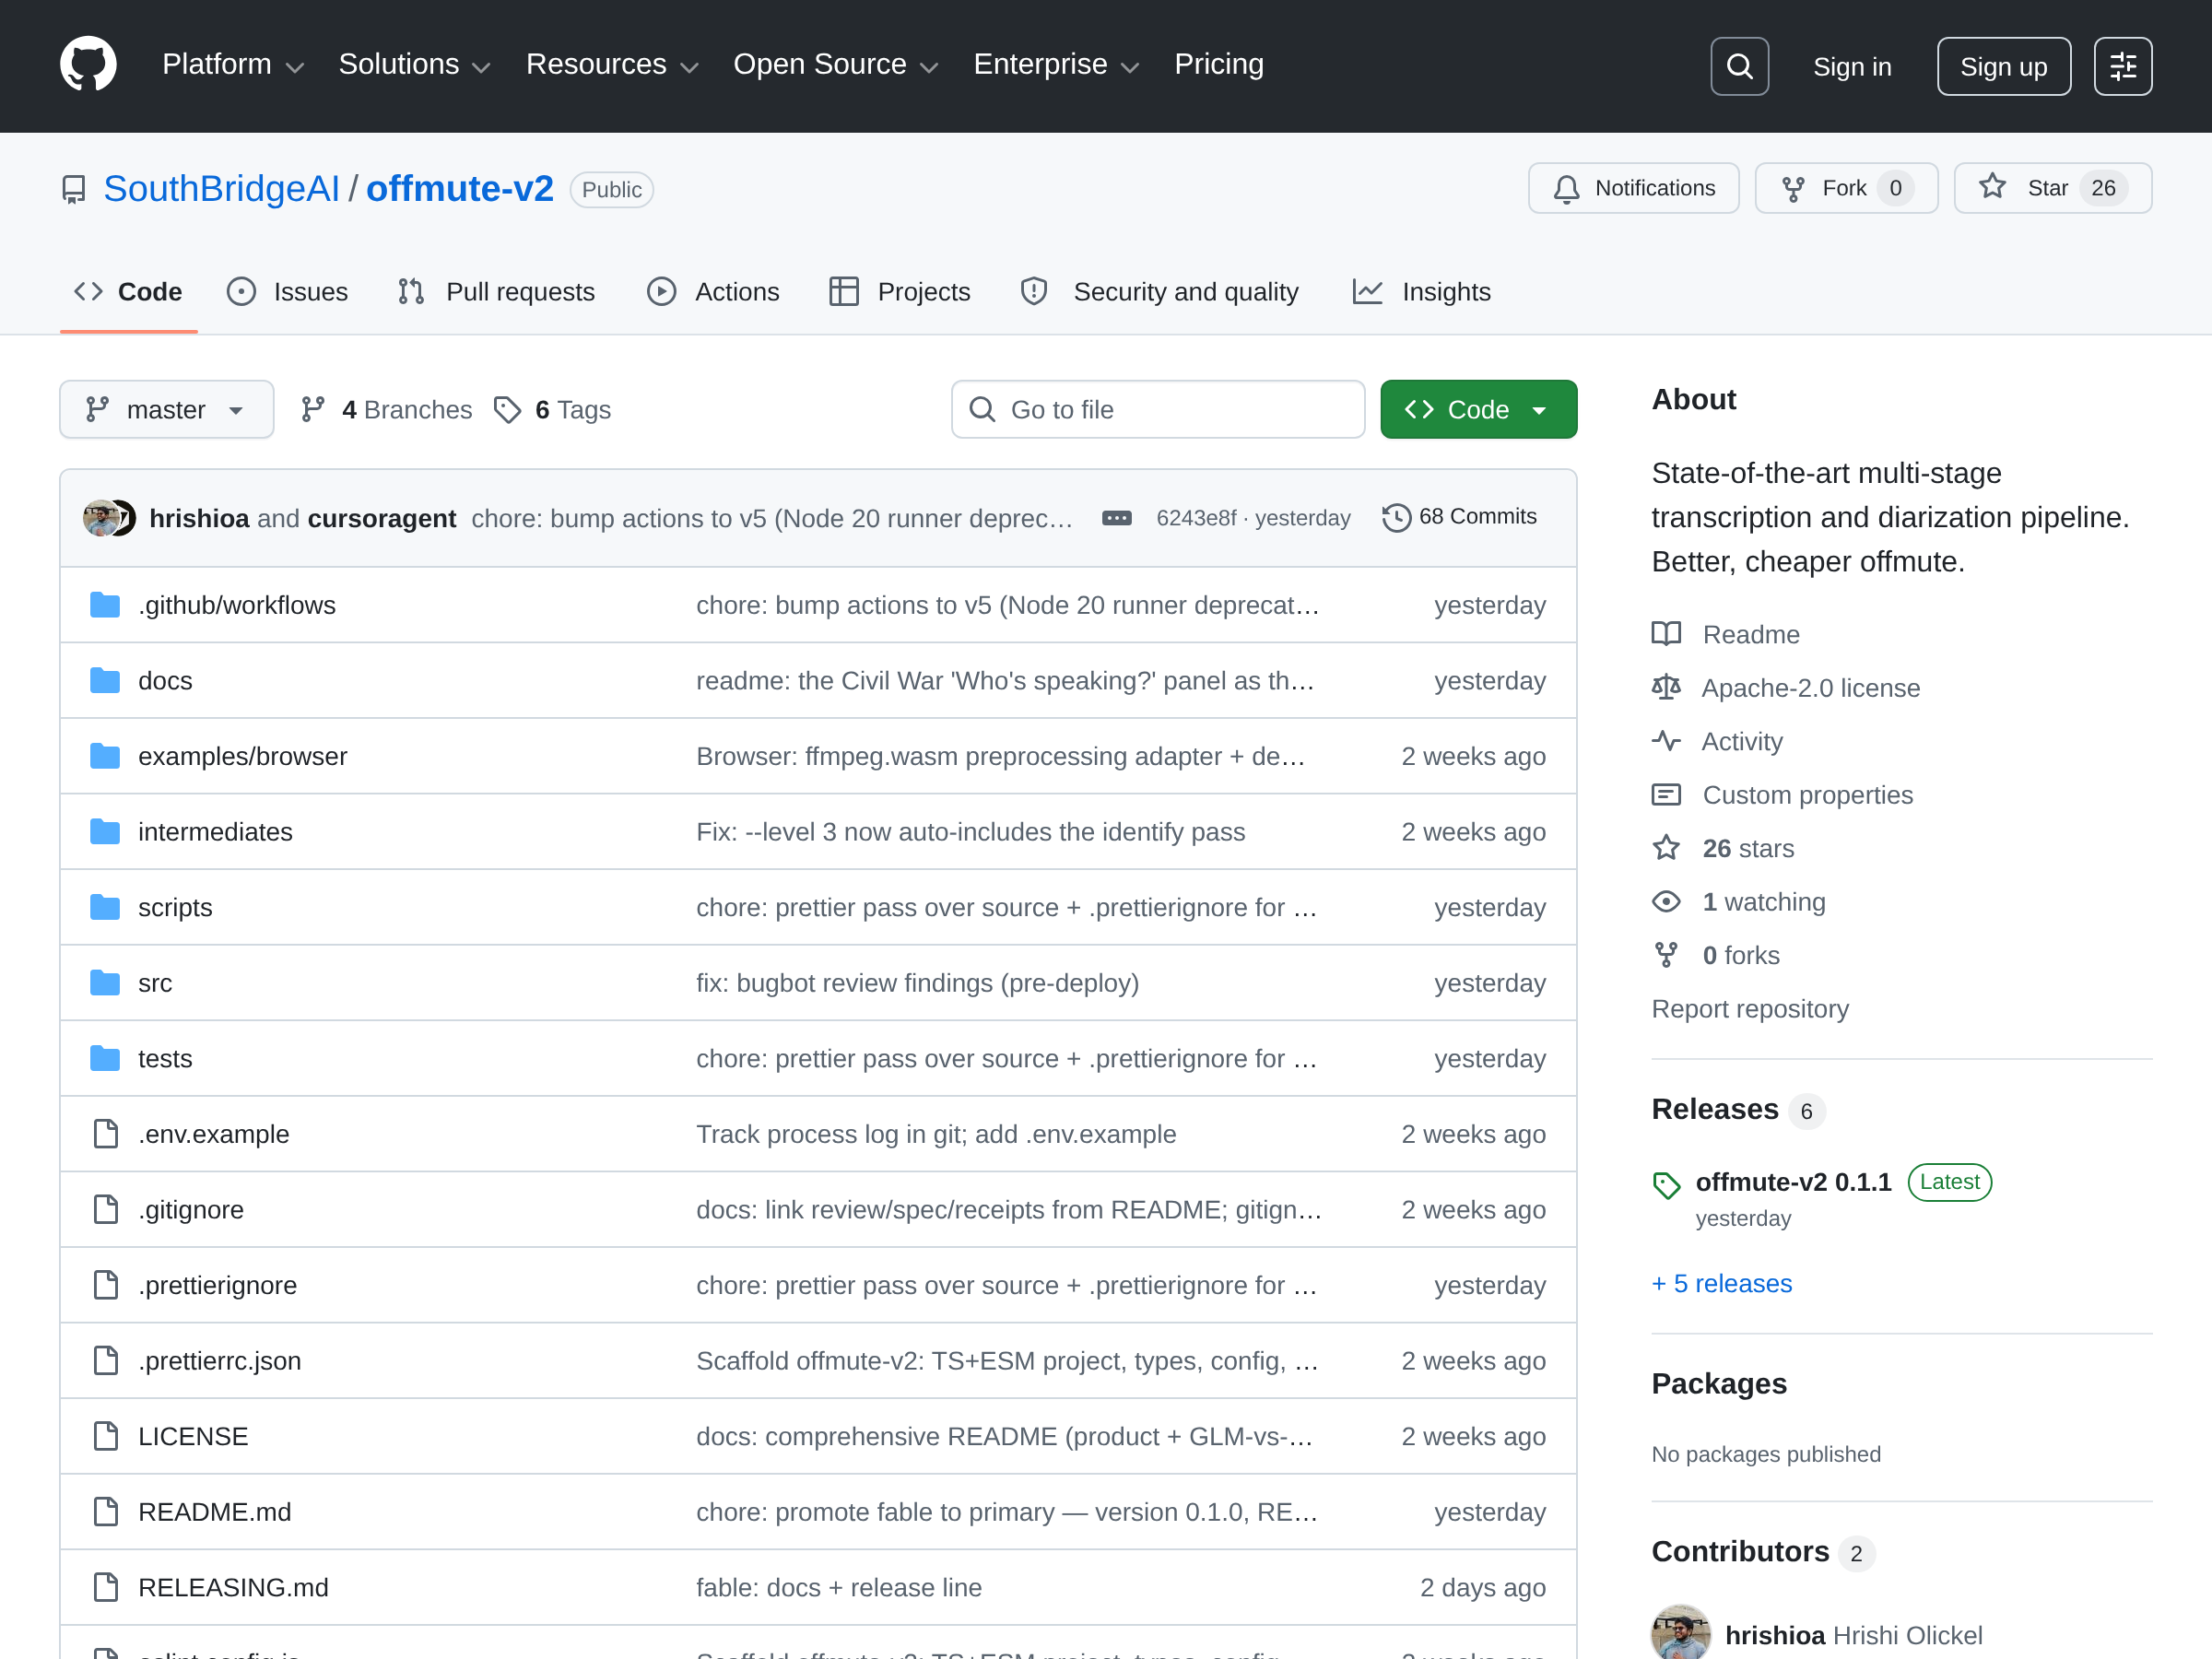This screenshot has width=2212, height=1659.
Task: Open the cursoragent author link
Action: [x=382, y=518]
